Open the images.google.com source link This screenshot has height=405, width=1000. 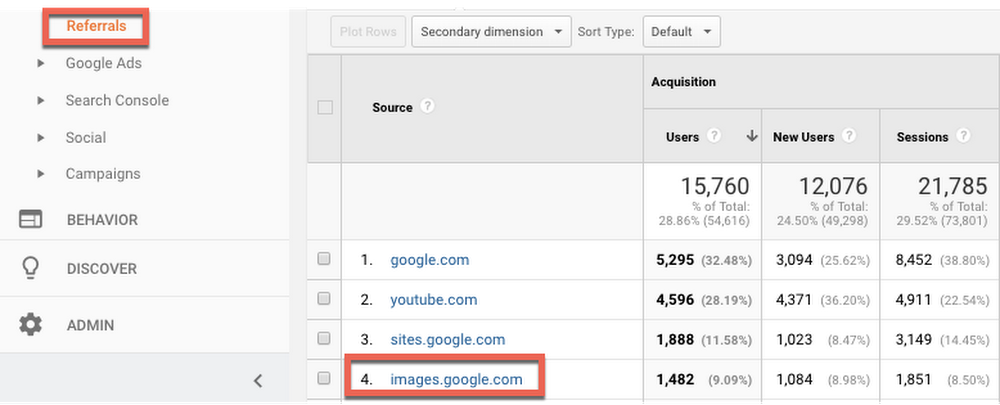(x=456, y=379)
